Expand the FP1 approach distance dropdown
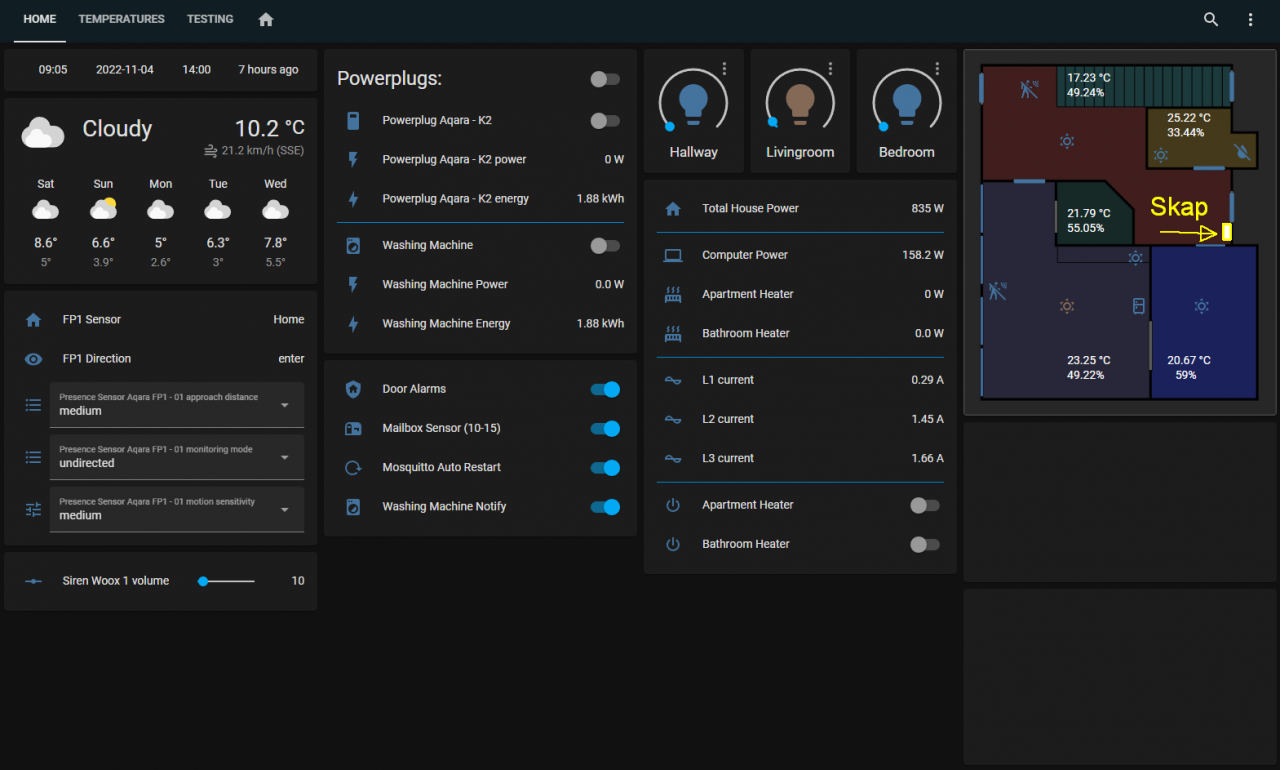Screen dimensions: 1280x770 177,405
